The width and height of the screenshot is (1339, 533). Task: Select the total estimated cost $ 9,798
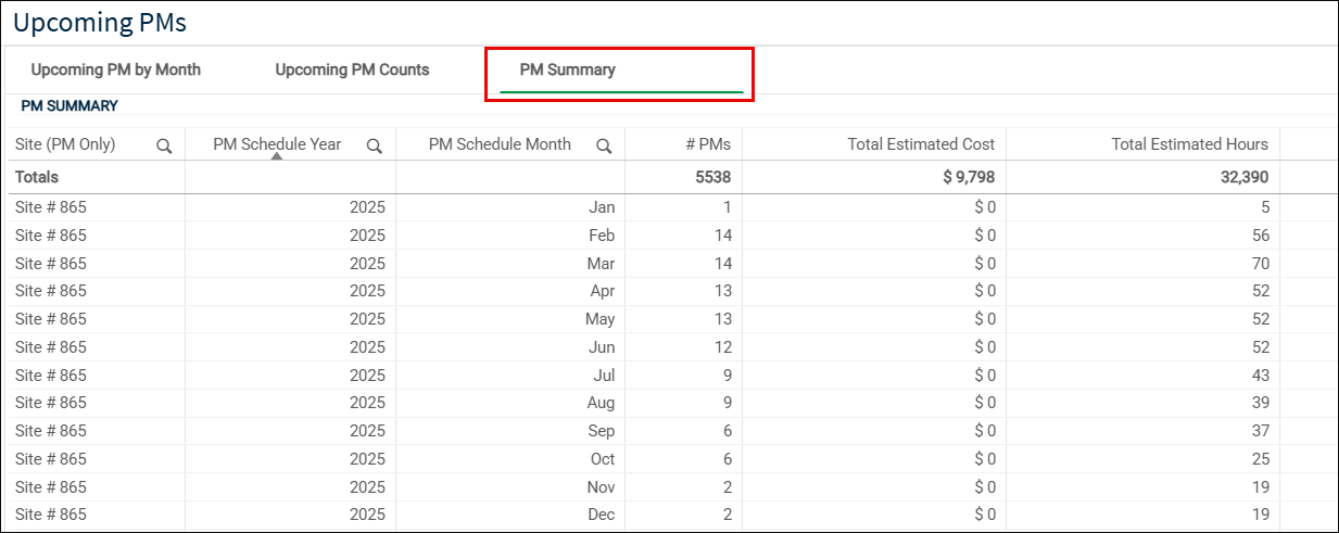[x=969, y=177]
